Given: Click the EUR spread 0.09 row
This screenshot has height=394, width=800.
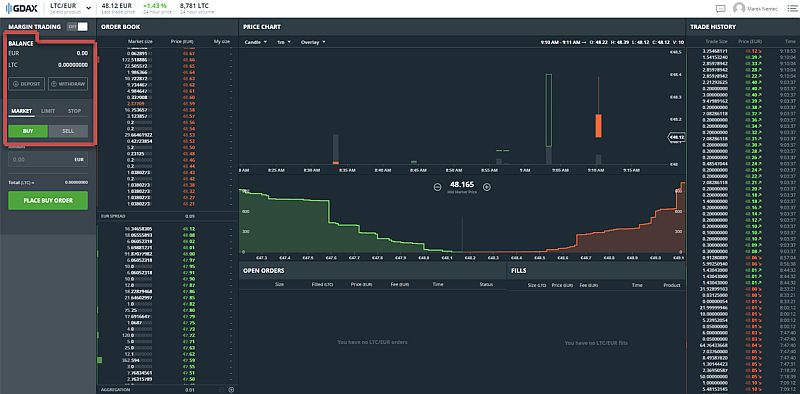Looking at the screenshot, I should click(x=167, y=216).
